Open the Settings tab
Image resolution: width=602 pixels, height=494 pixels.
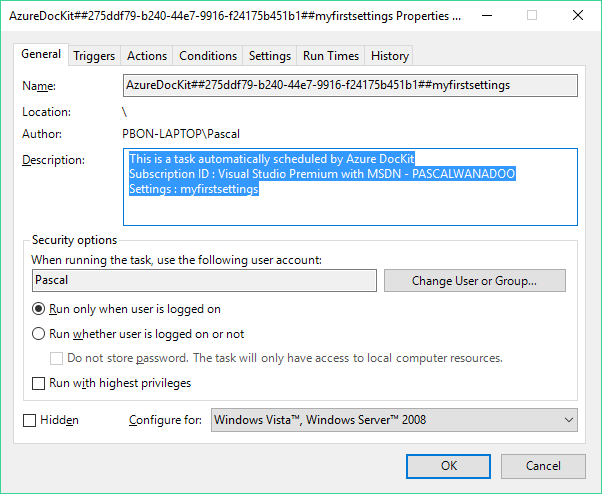(x=270, y=56)
